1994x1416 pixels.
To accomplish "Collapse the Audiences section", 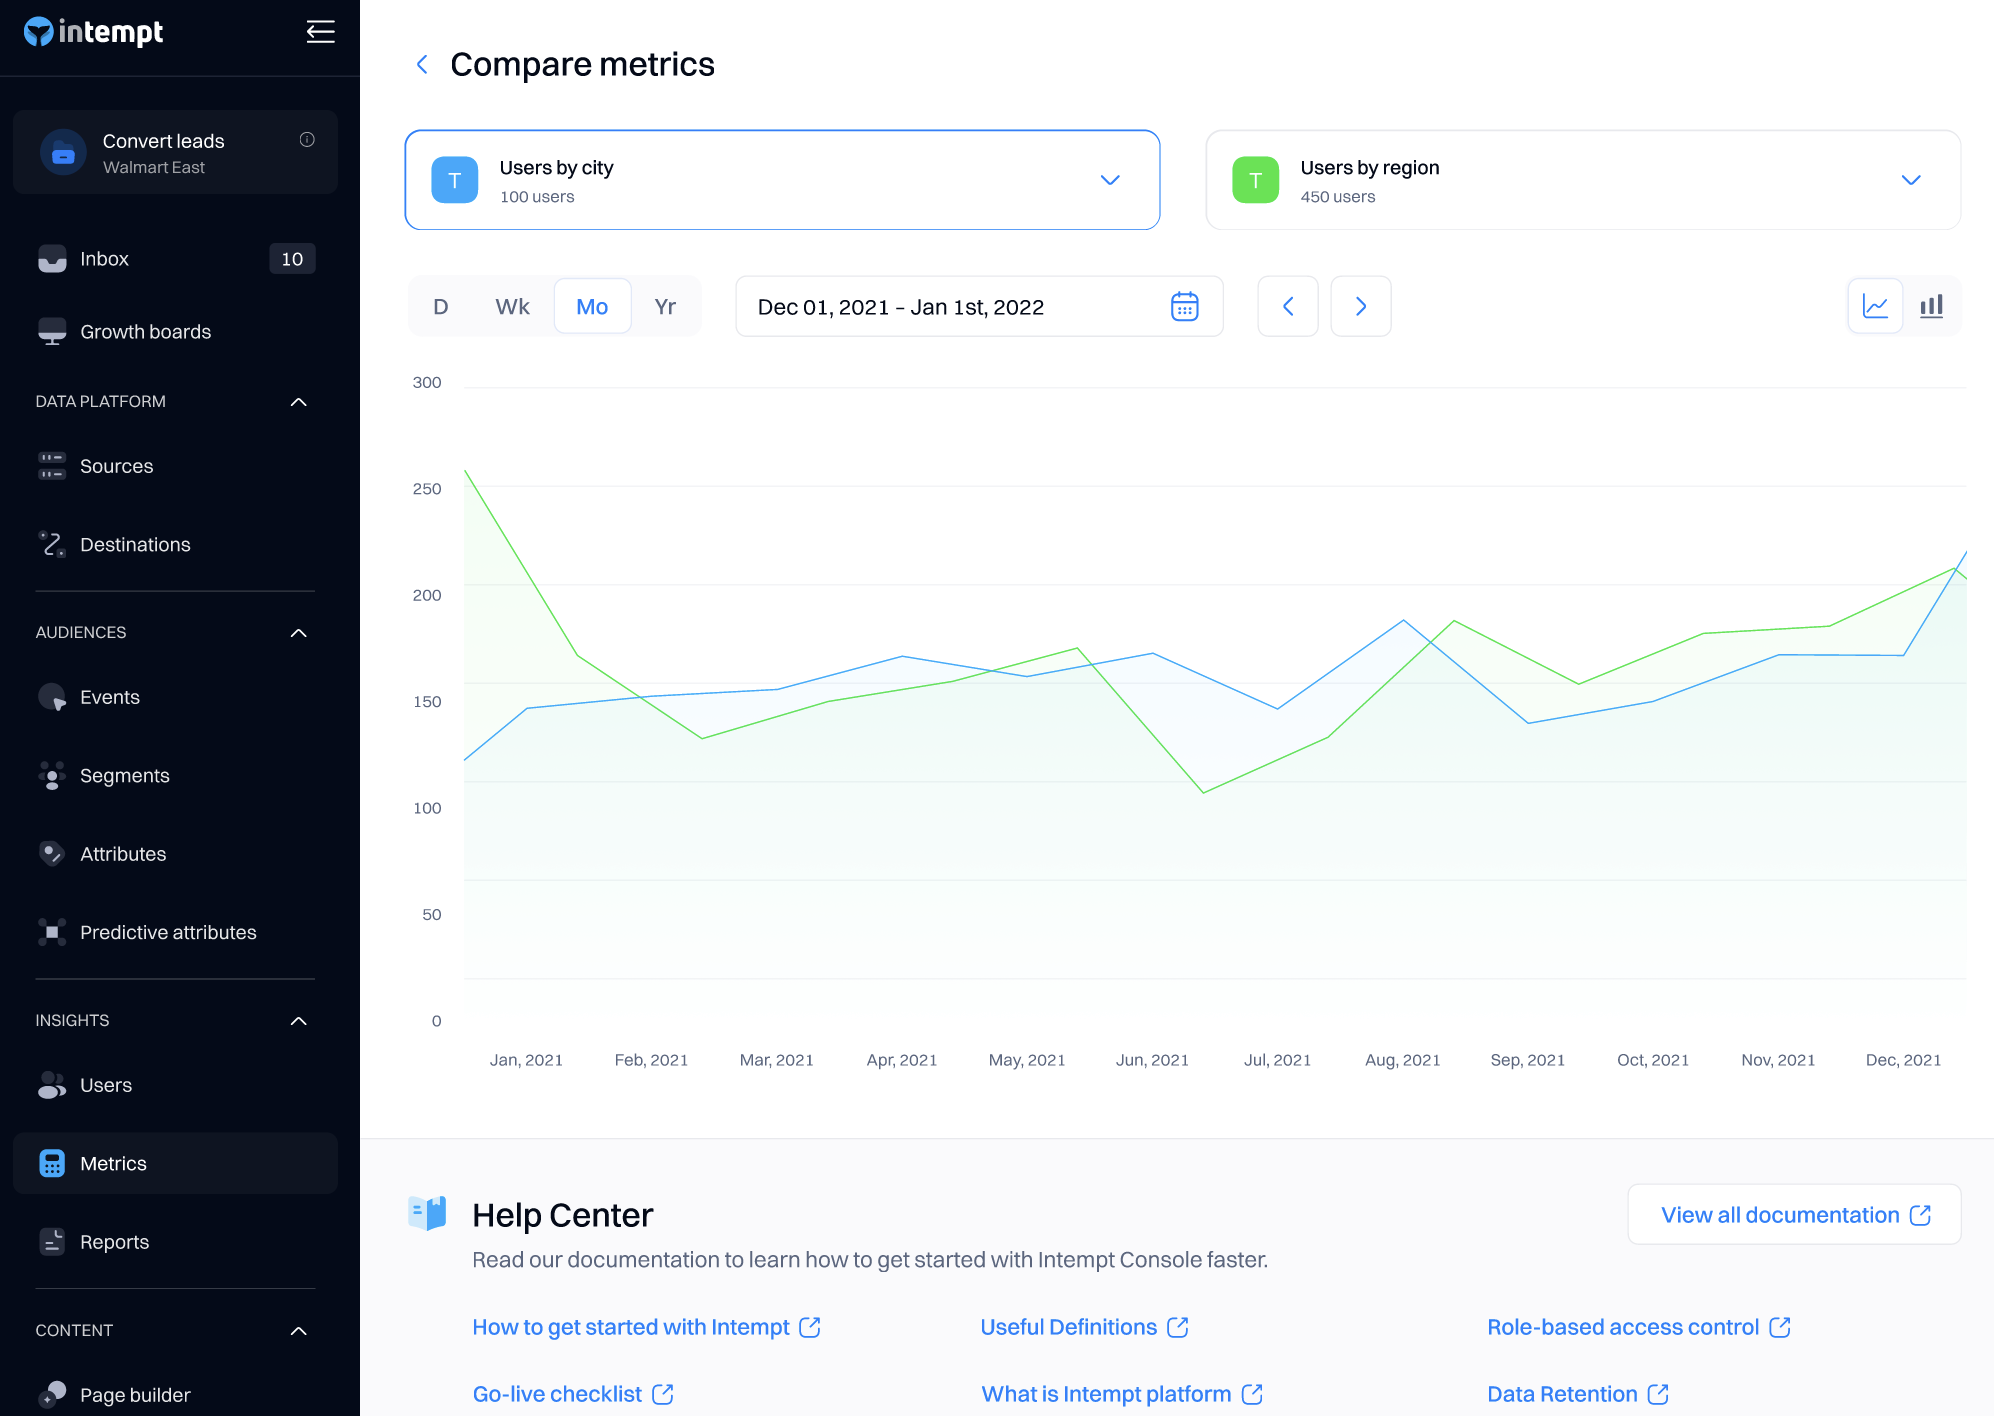I will pyautogui.click(x=298, y=633).
